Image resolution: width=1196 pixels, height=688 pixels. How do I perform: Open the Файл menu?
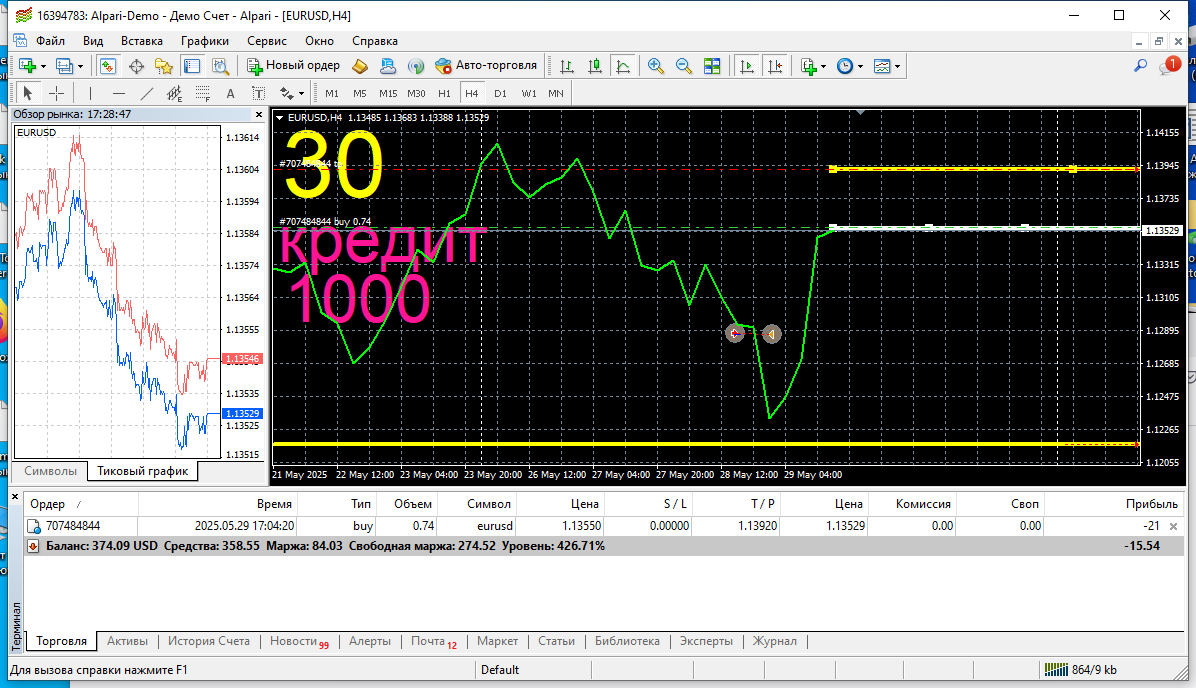[50, 41]
